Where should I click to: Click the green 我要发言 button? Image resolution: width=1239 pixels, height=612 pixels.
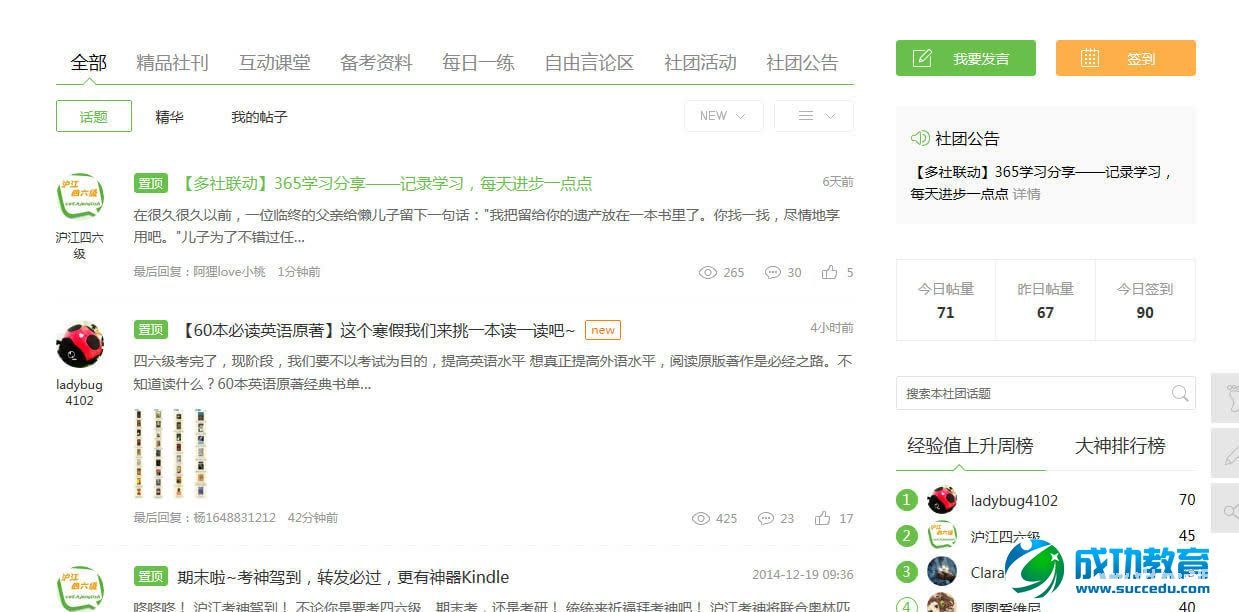point(965,59)
